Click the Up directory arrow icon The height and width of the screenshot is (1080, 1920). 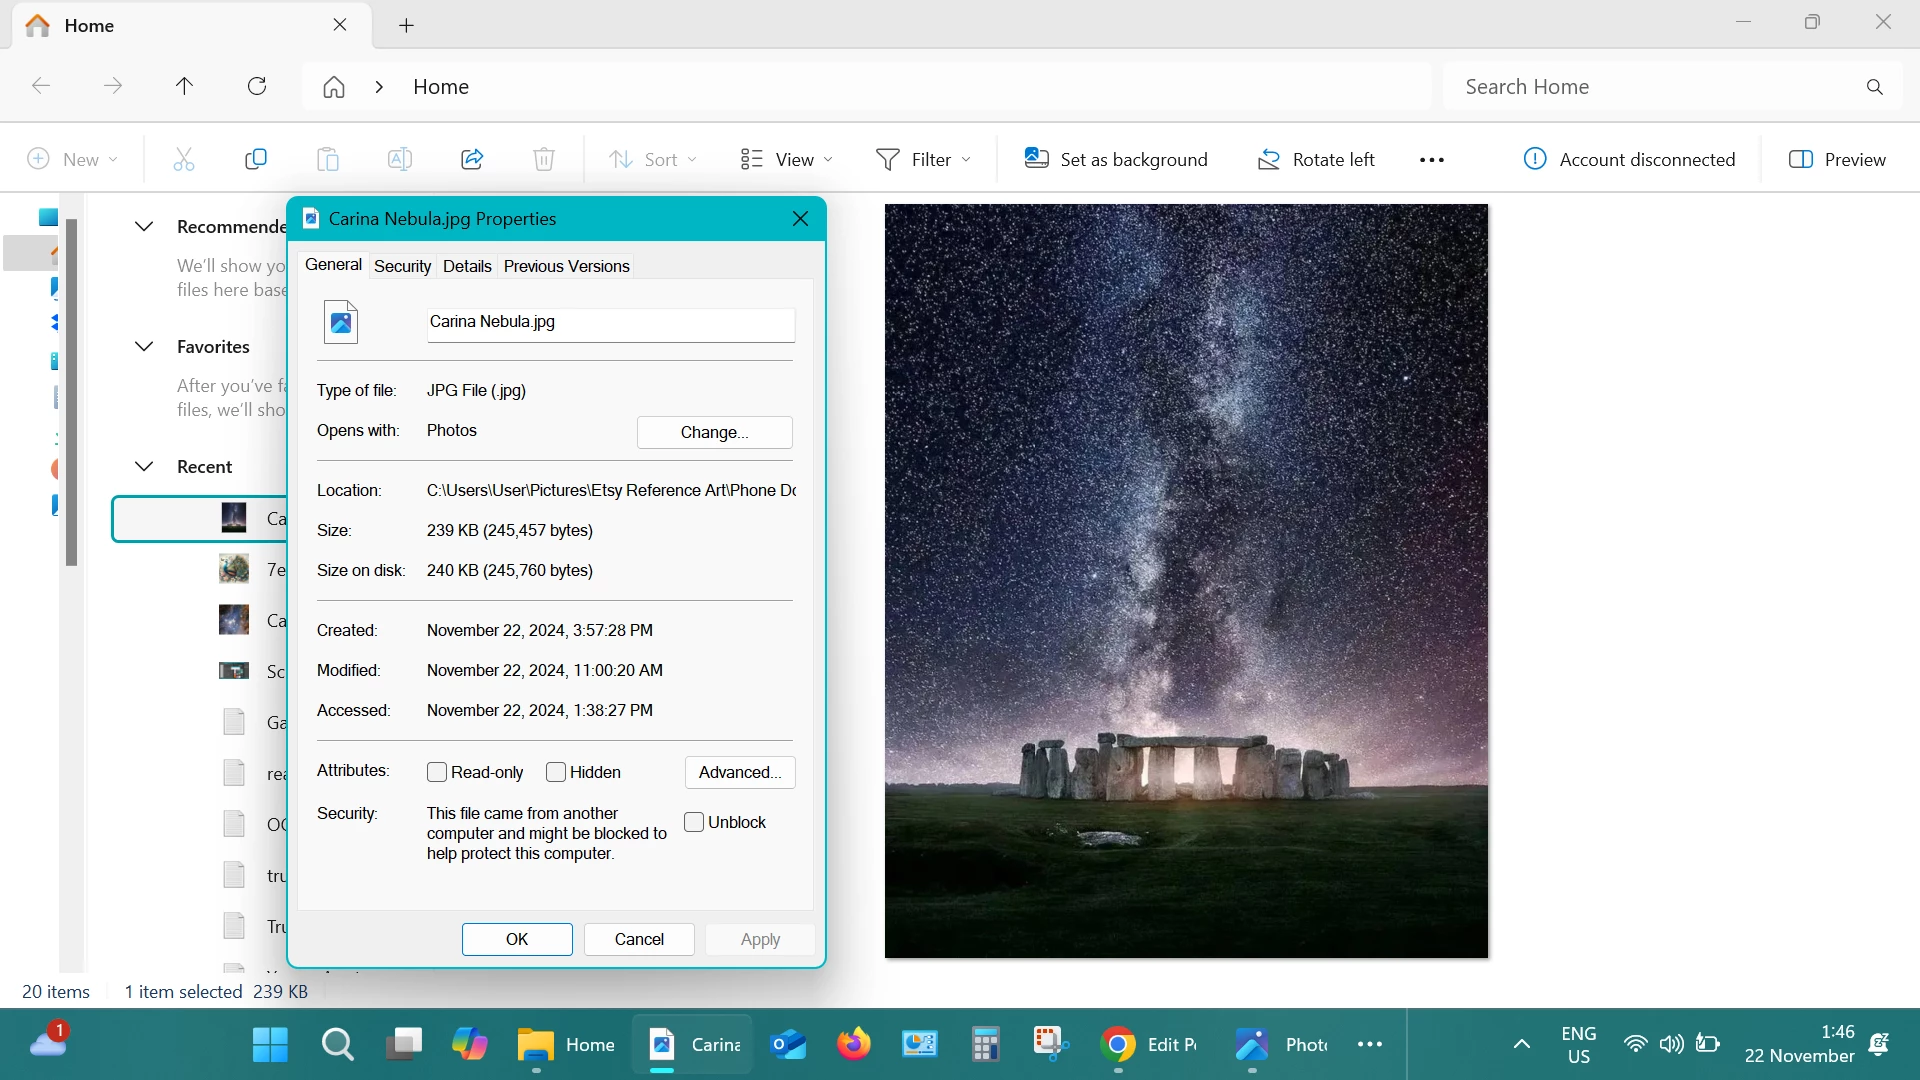click(184, 86)
